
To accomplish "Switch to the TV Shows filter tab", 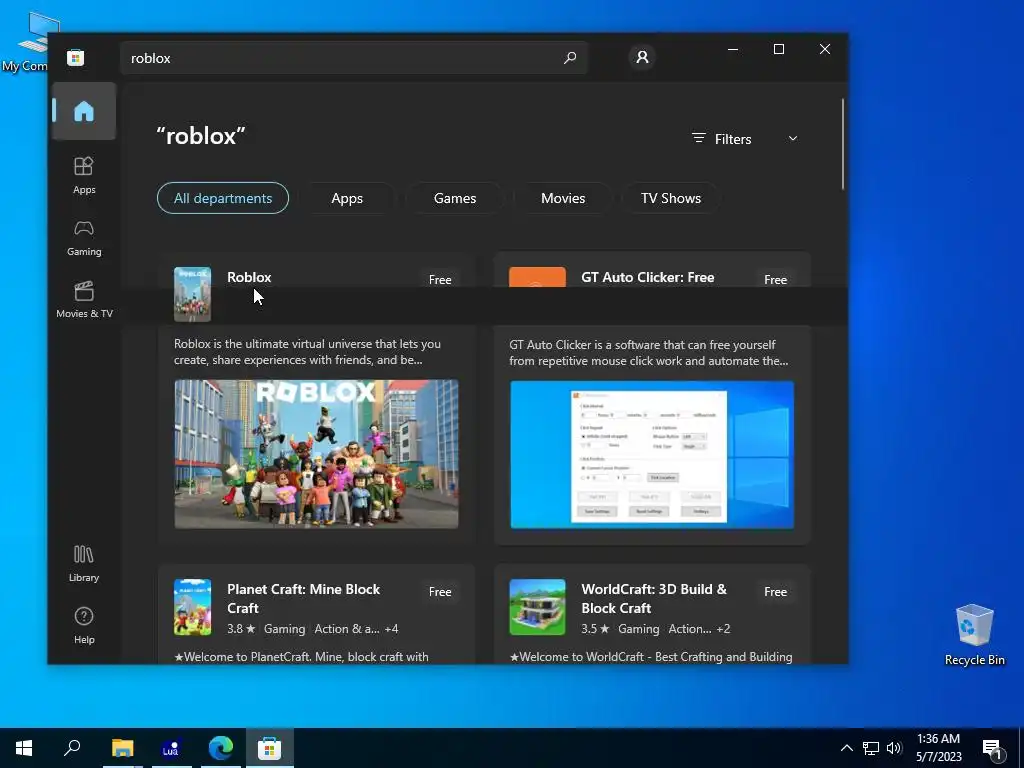I will [x=671, y=198].
